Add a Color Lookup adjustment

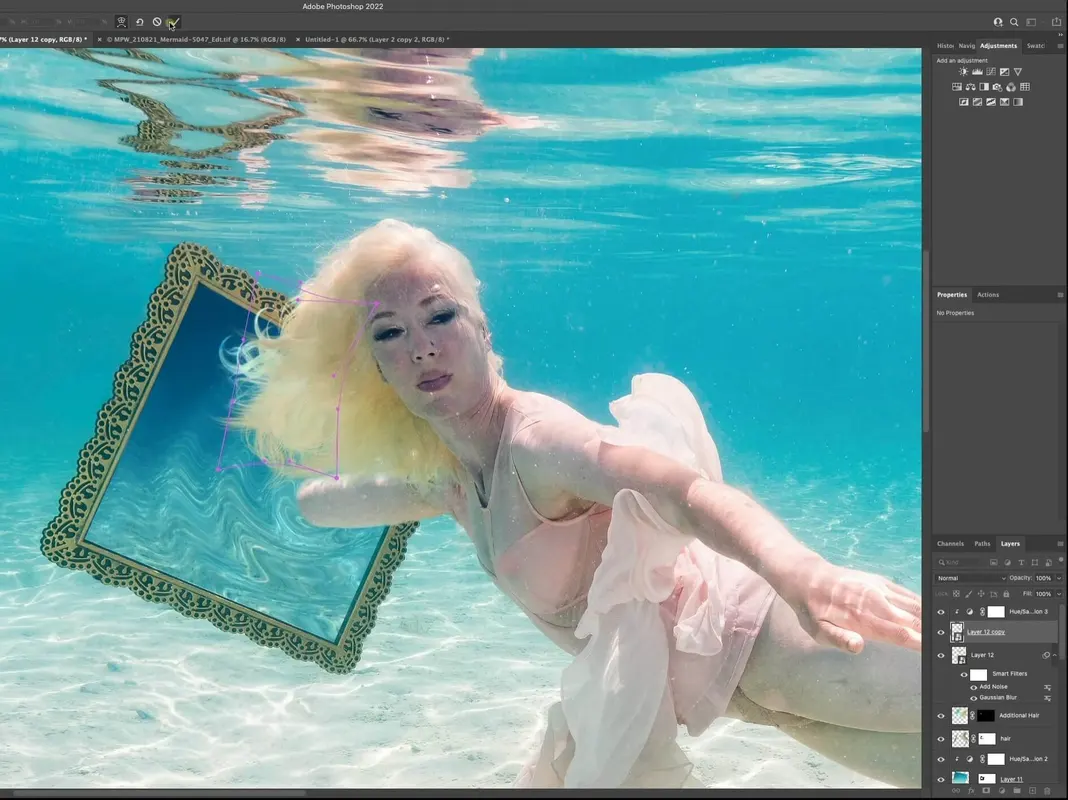[x=1025, y=87]
